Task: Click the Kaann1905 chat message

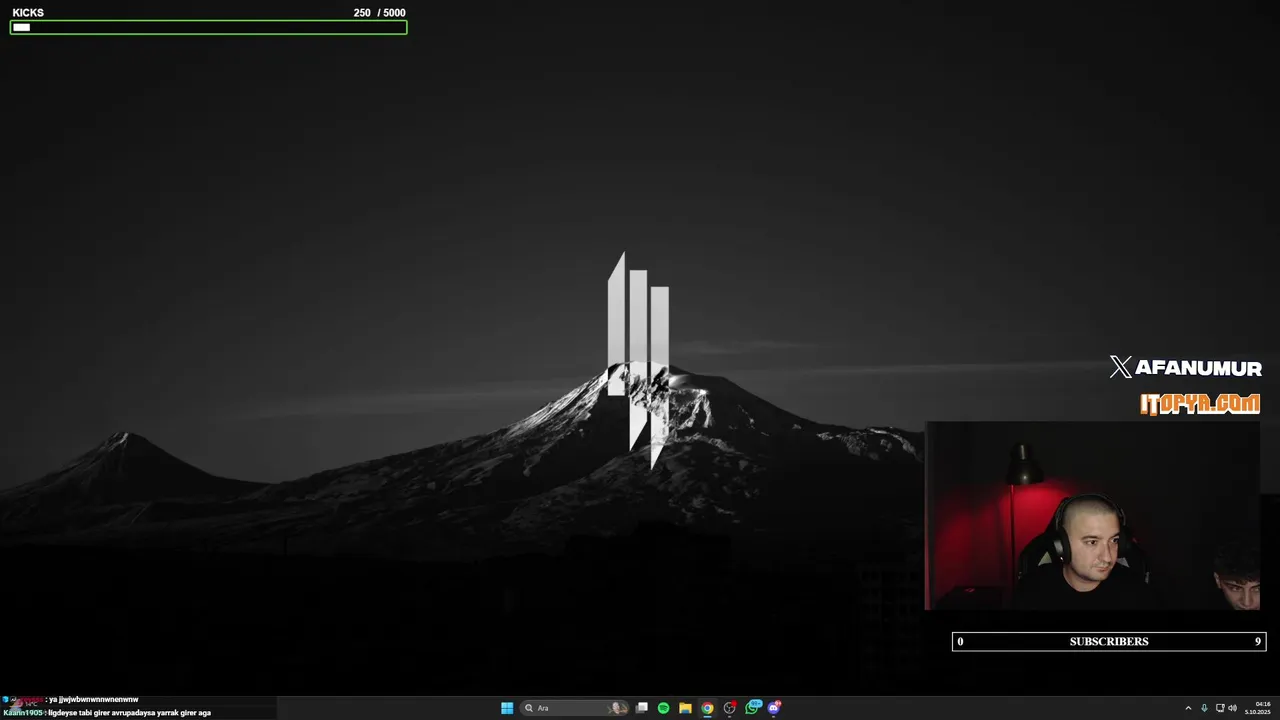Action: [107, 713]
